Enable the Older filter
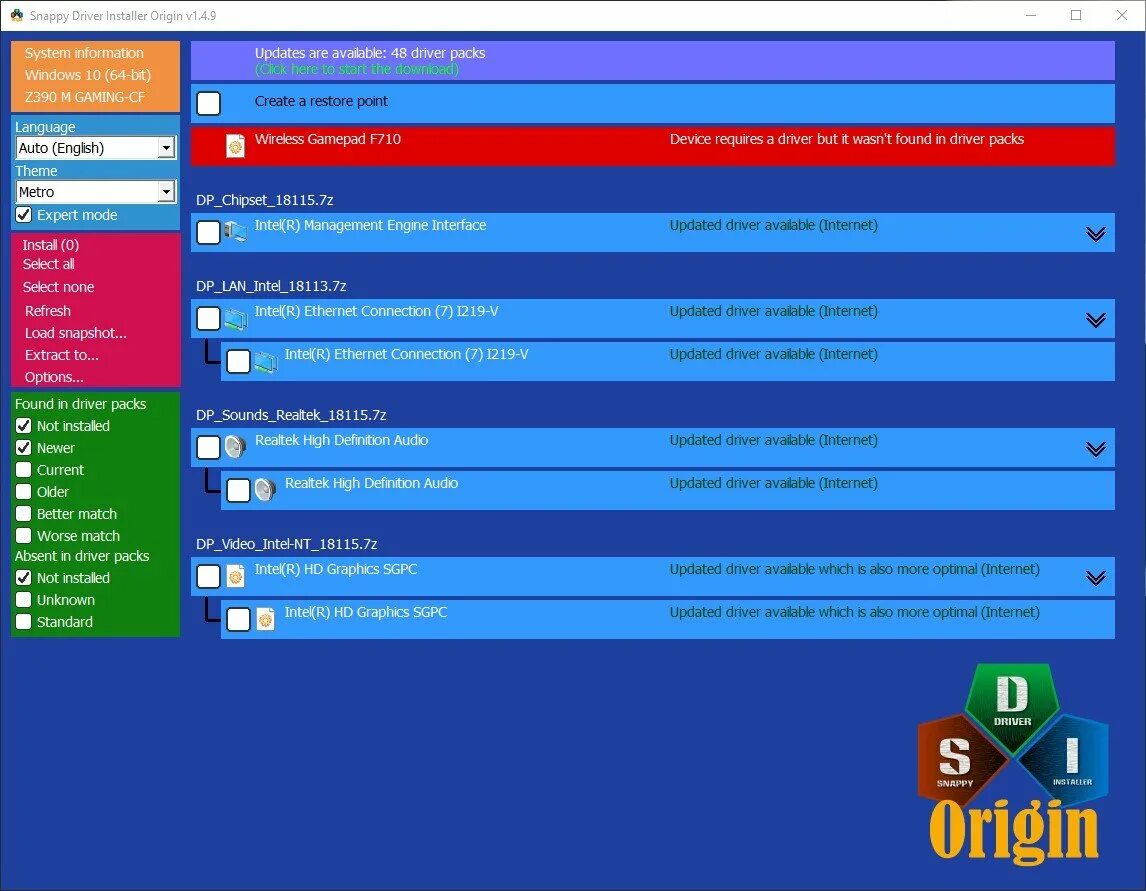Image resolution: width=1146 pixels, height=891 pixels. point(23,491)
